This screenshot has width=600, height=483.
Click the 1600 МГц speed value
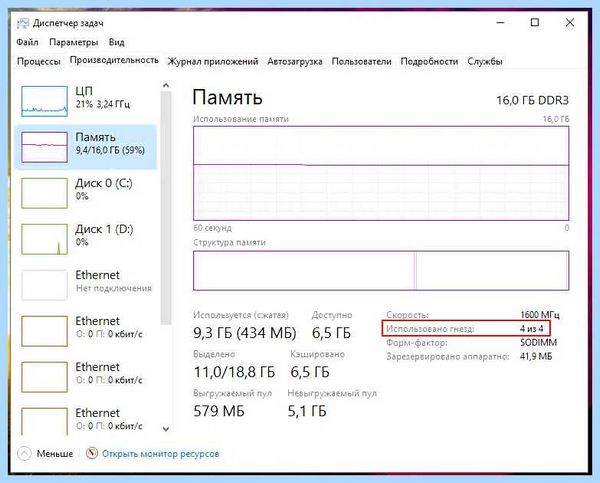(540, 315)
